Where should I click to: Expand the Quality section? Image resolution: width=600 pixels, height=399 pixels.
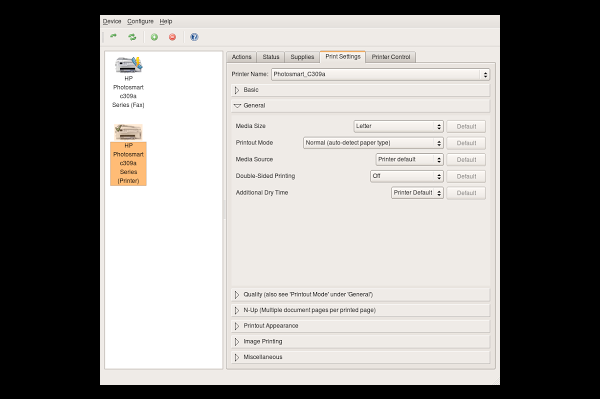point(360,295)
